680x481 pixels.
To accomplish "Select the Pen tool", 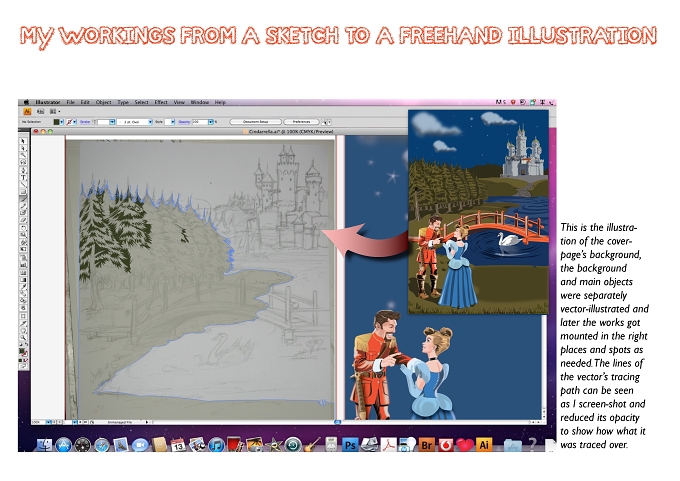I will click(23, 170).
